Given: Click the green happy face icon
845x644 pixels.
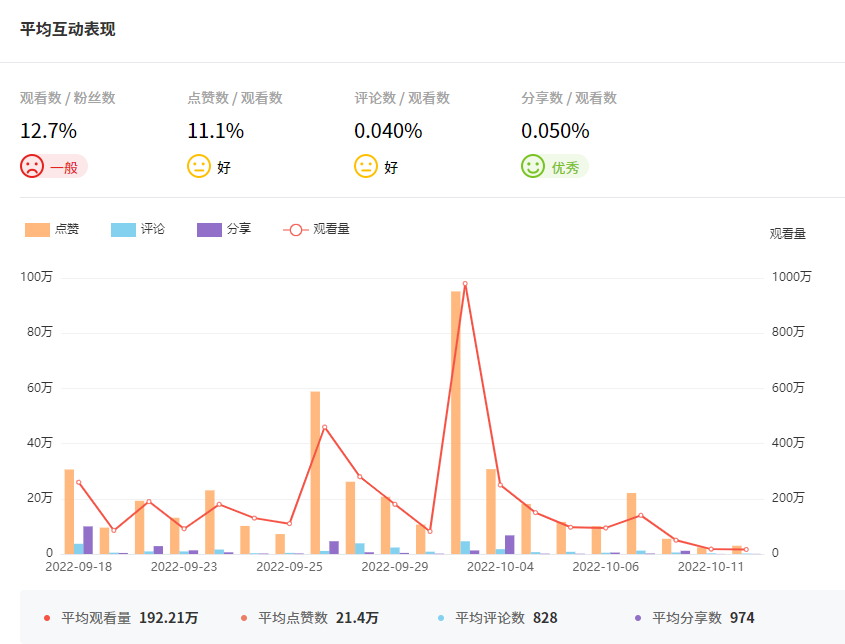Looking at the screenshot, I should coord(533,167).
